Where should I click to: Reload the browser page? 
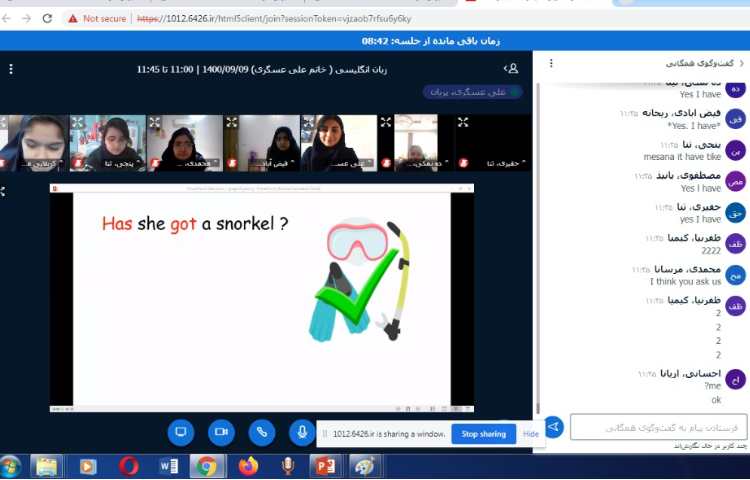(x=47, y=18)
